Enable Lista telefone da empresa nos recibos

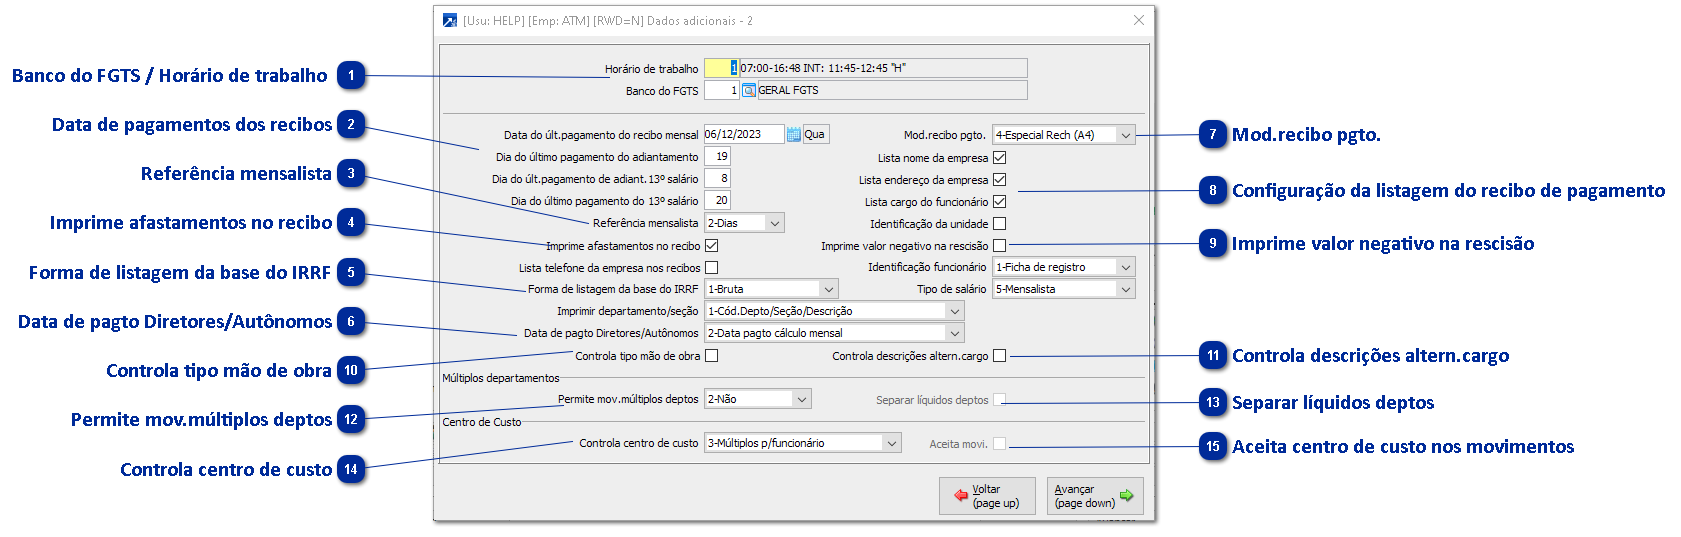click(x=712, y=268)
